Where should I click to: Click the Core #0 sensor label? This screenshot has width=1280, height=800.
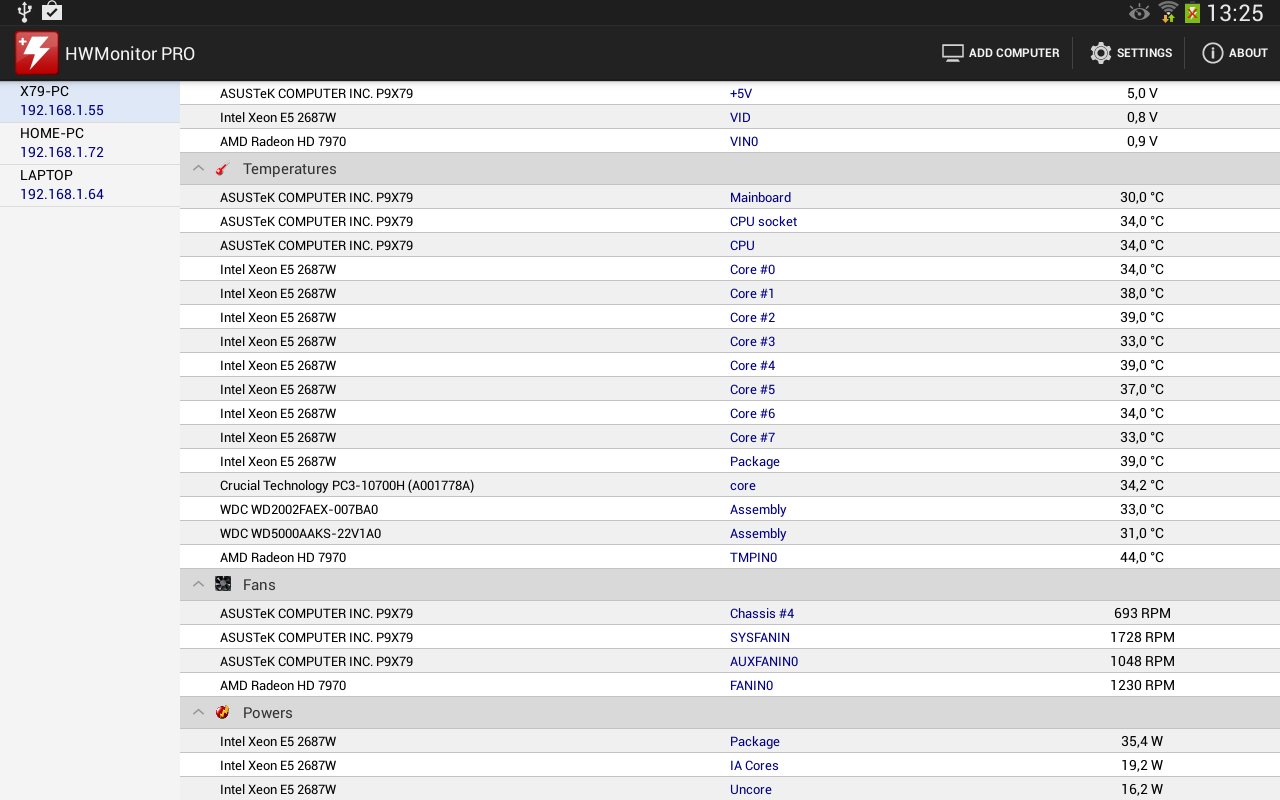click(x=752, y=269)
